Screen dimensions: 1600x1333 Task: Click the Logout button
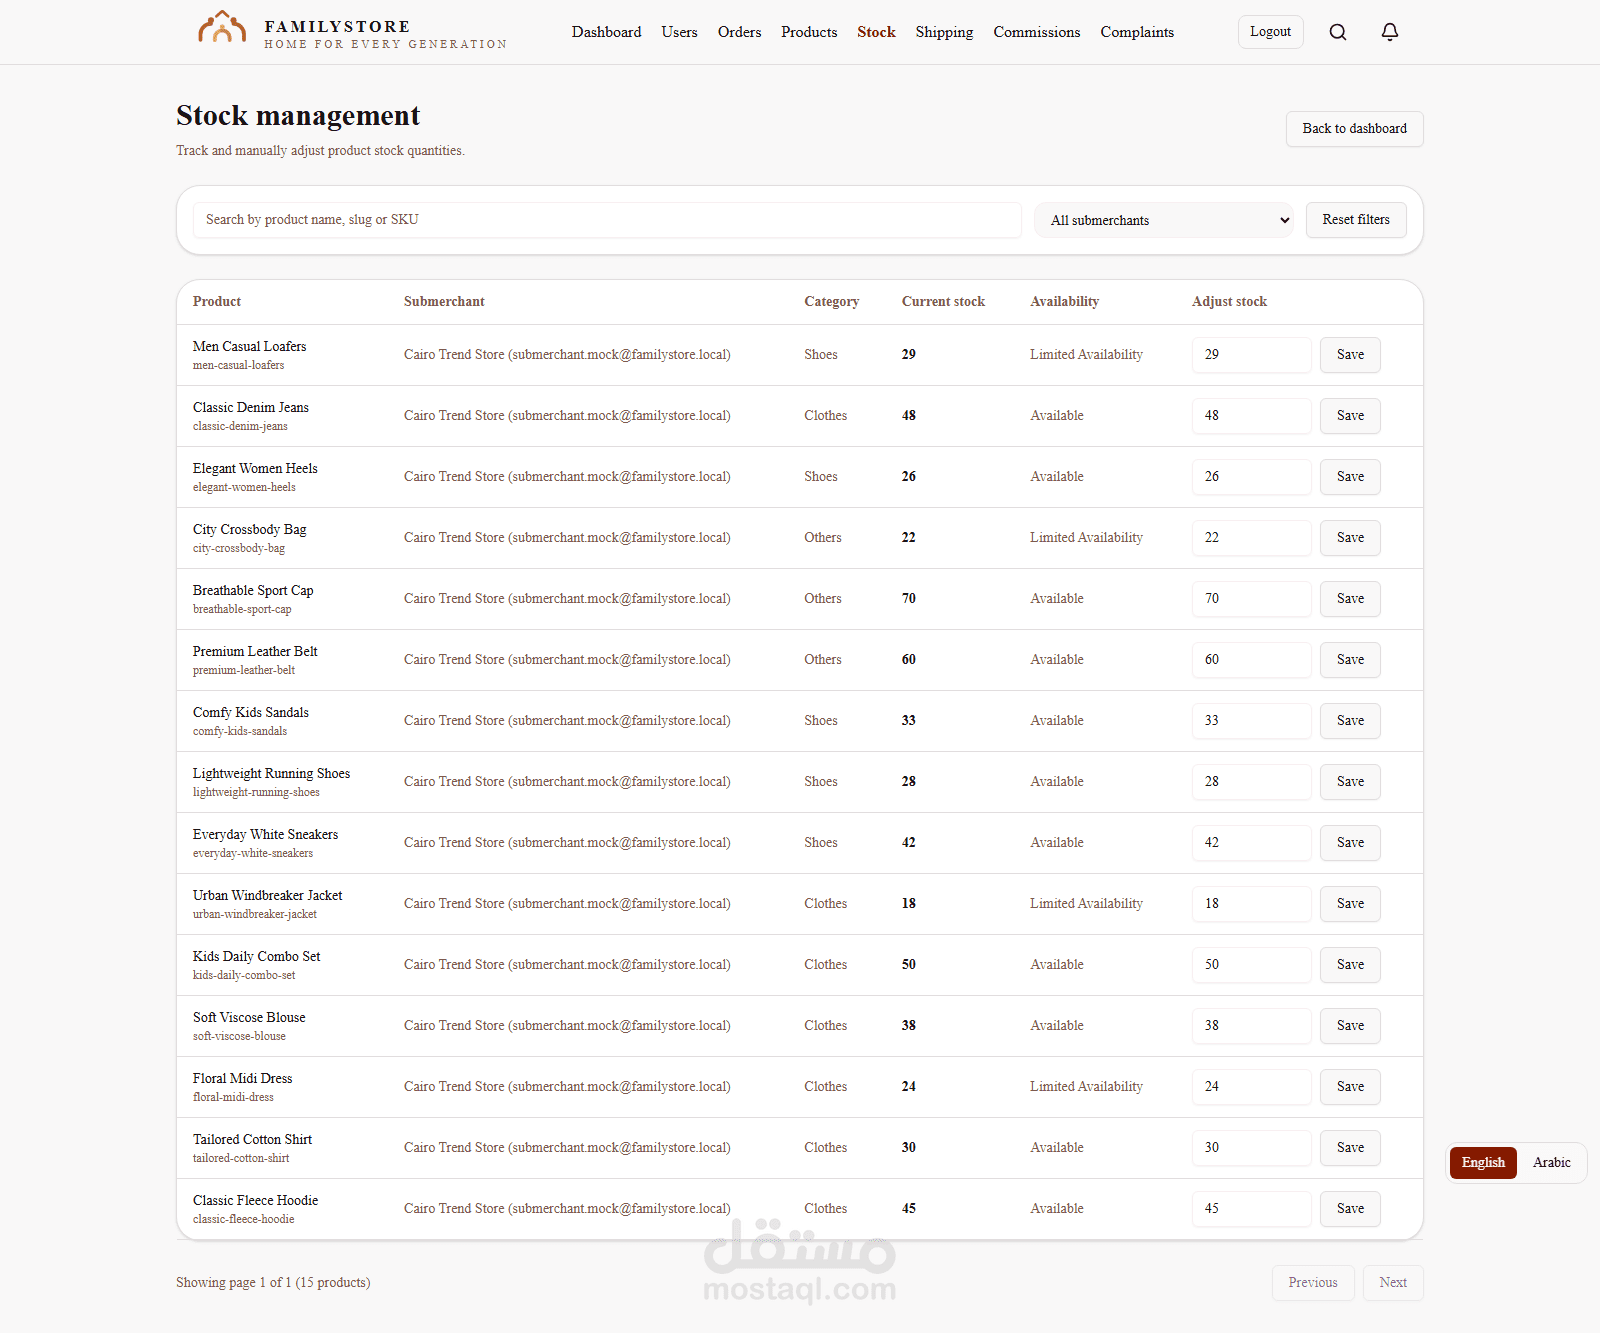click(1270, 32)
